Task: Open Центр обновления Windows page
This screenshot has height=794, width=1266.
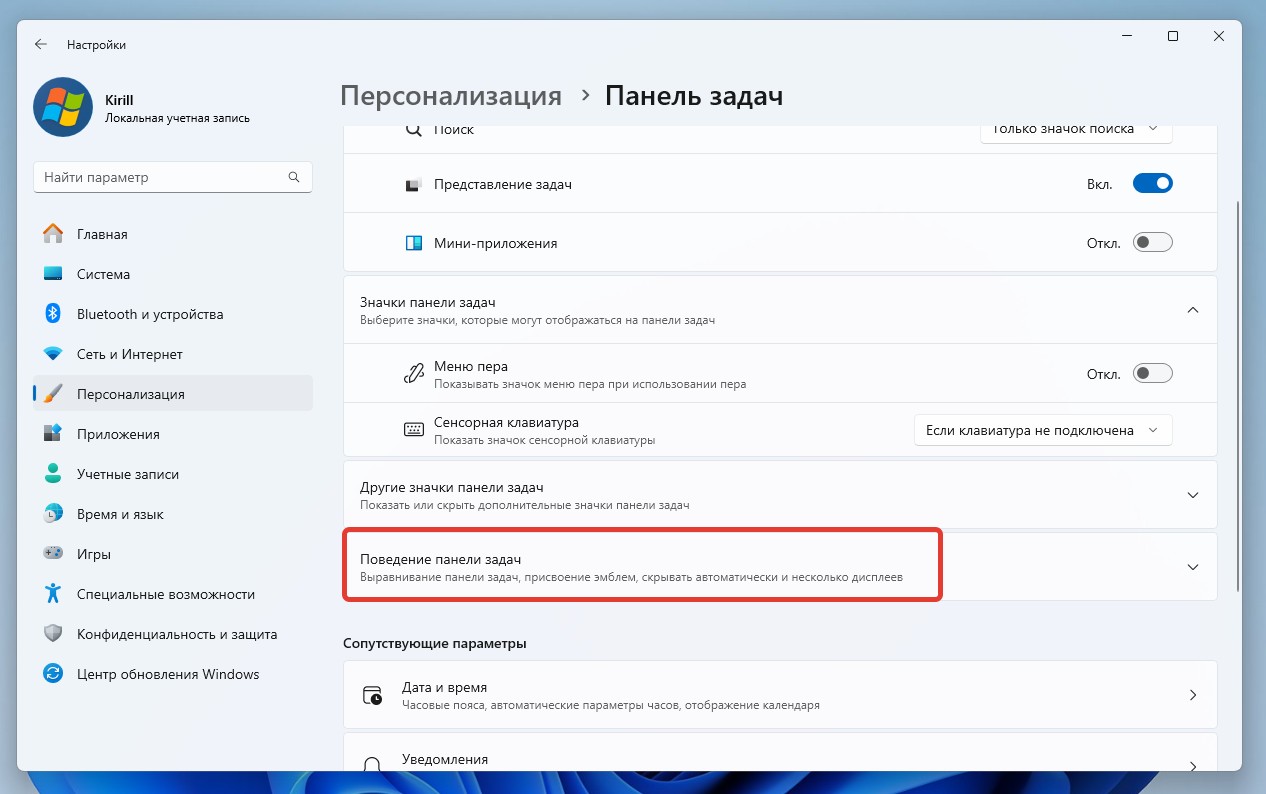Action: click(x=173, y=674)
